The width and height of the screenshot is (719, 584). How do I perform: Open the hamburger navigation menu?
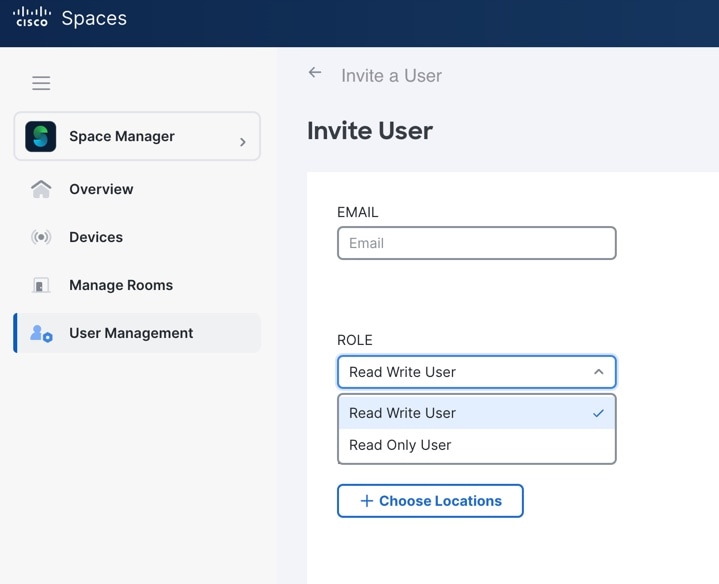click(41, 83)
